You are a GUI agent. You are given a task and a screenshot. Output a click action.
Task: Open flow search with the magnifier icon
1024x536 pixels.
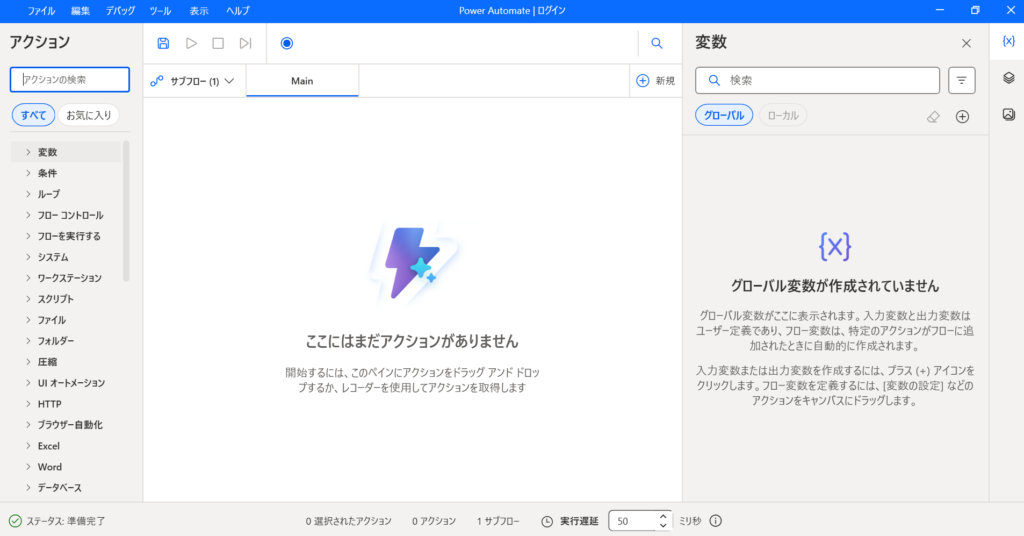tap(657, 43)
